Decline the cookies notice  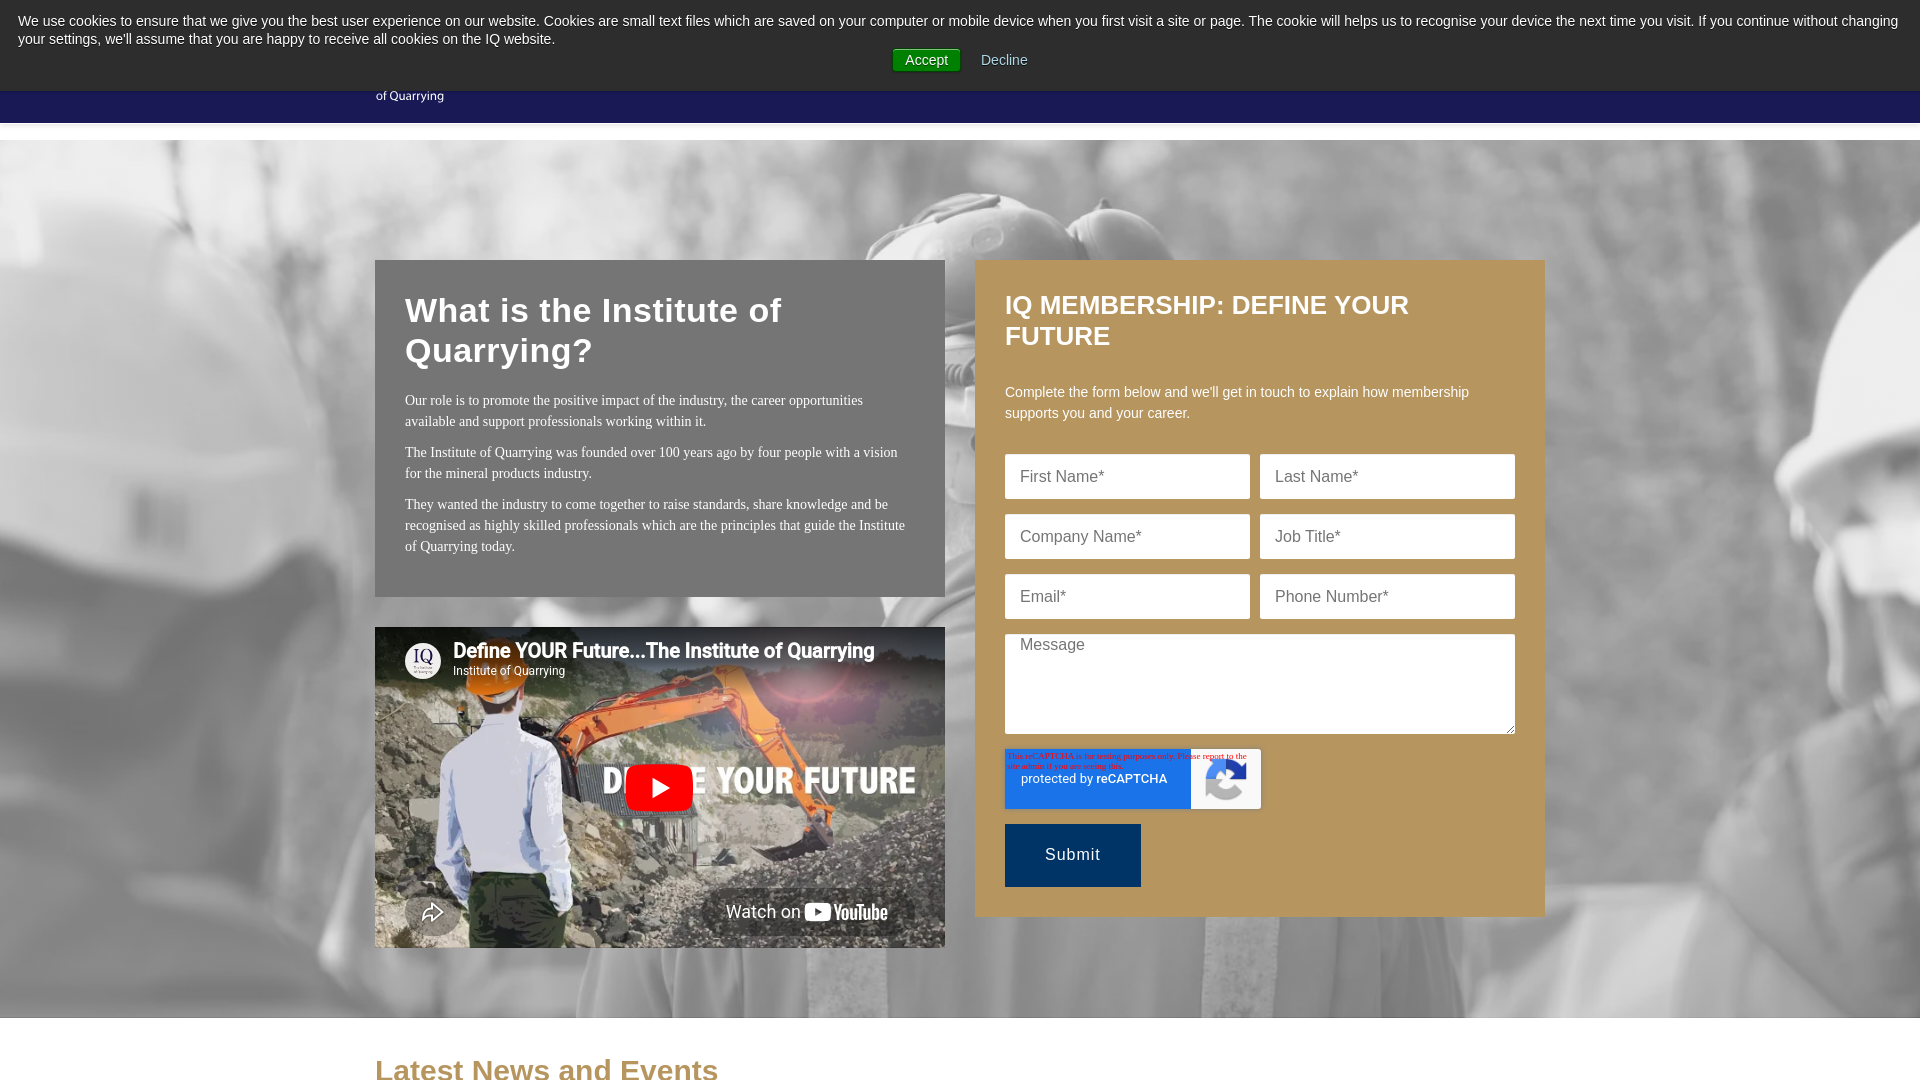point(1004,60)
